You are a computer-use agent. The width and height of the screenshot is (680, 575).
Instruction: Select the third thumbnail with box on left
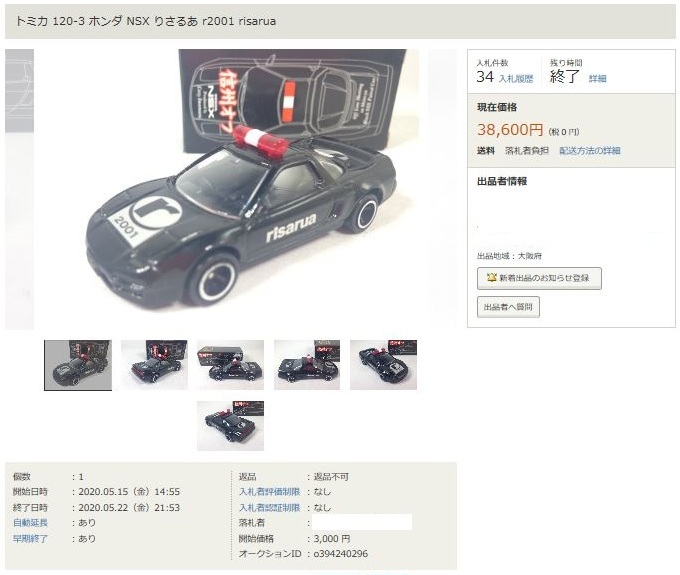[230, 365]
